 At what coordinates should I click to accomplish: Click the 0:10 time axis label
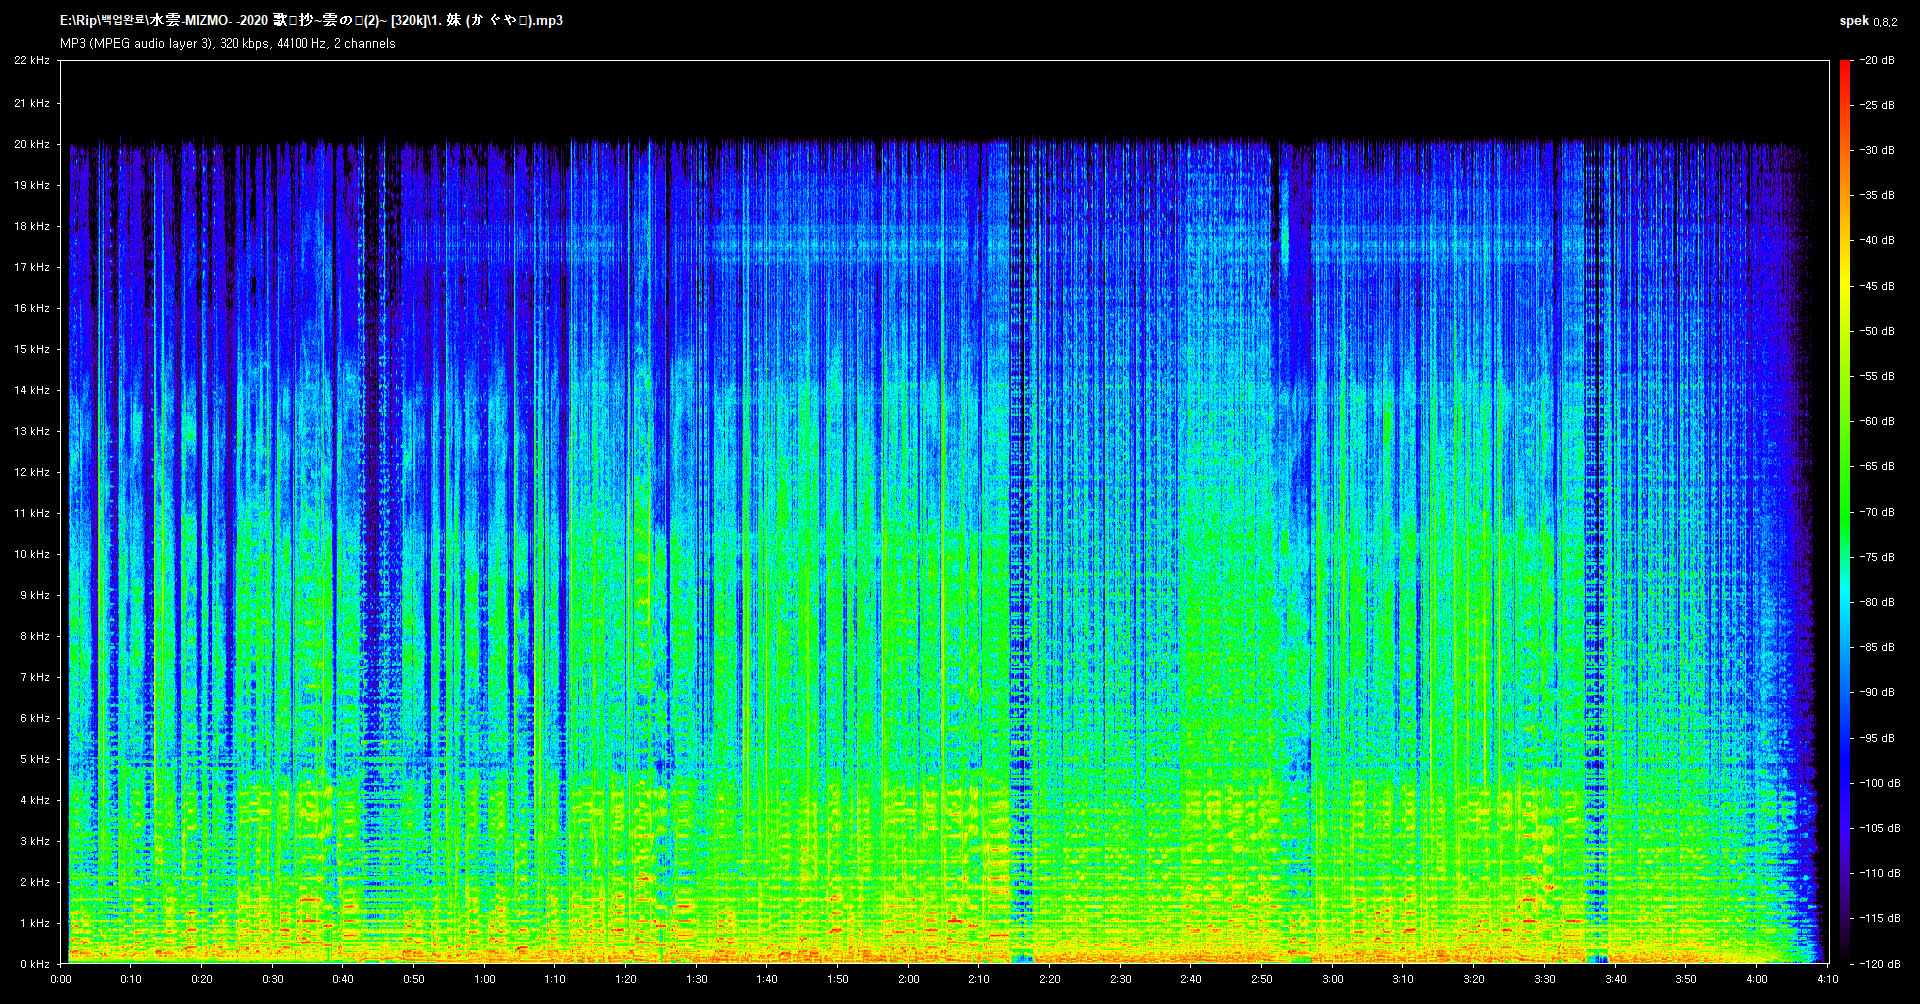[131, 979]
